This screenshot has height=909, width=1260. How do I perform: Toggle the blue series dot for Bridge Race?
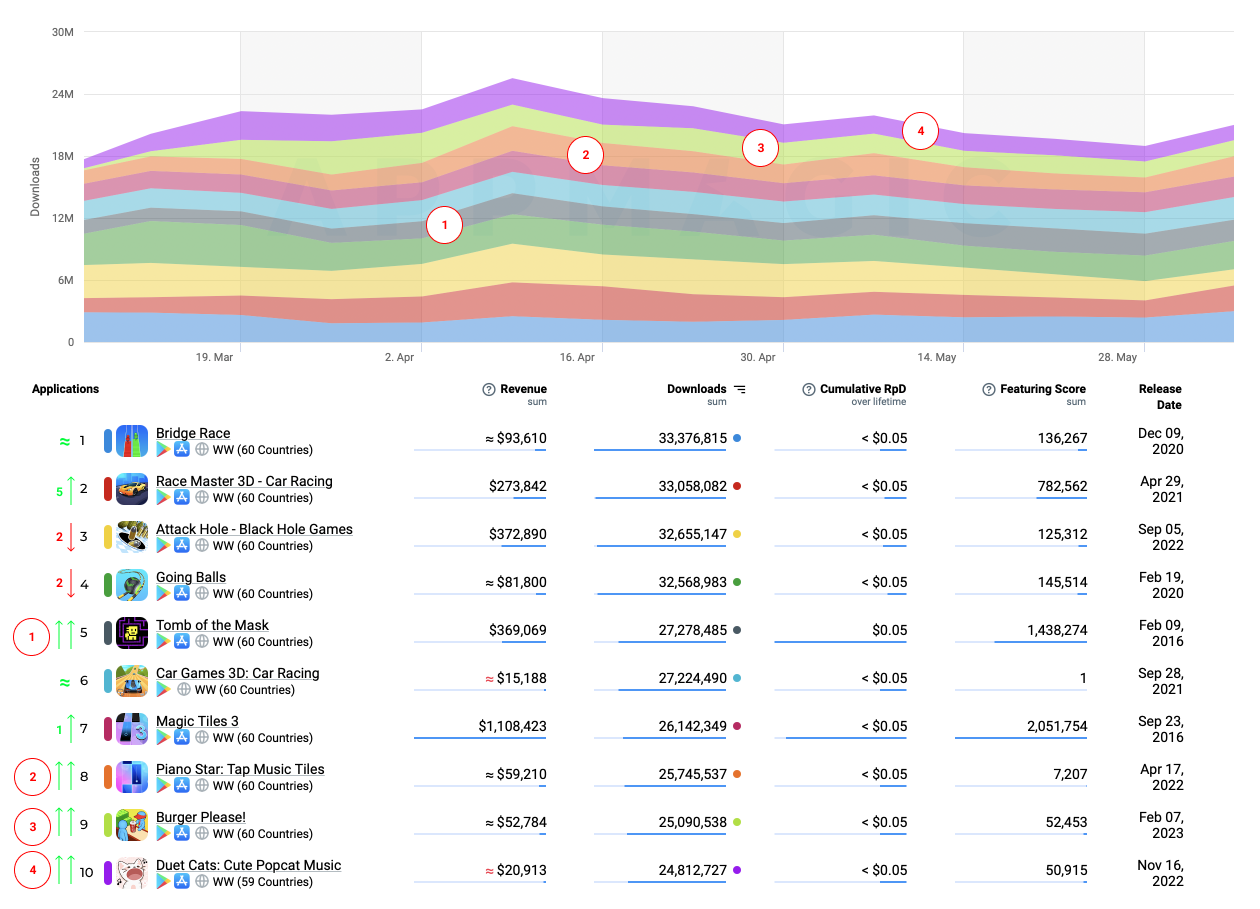735,437
